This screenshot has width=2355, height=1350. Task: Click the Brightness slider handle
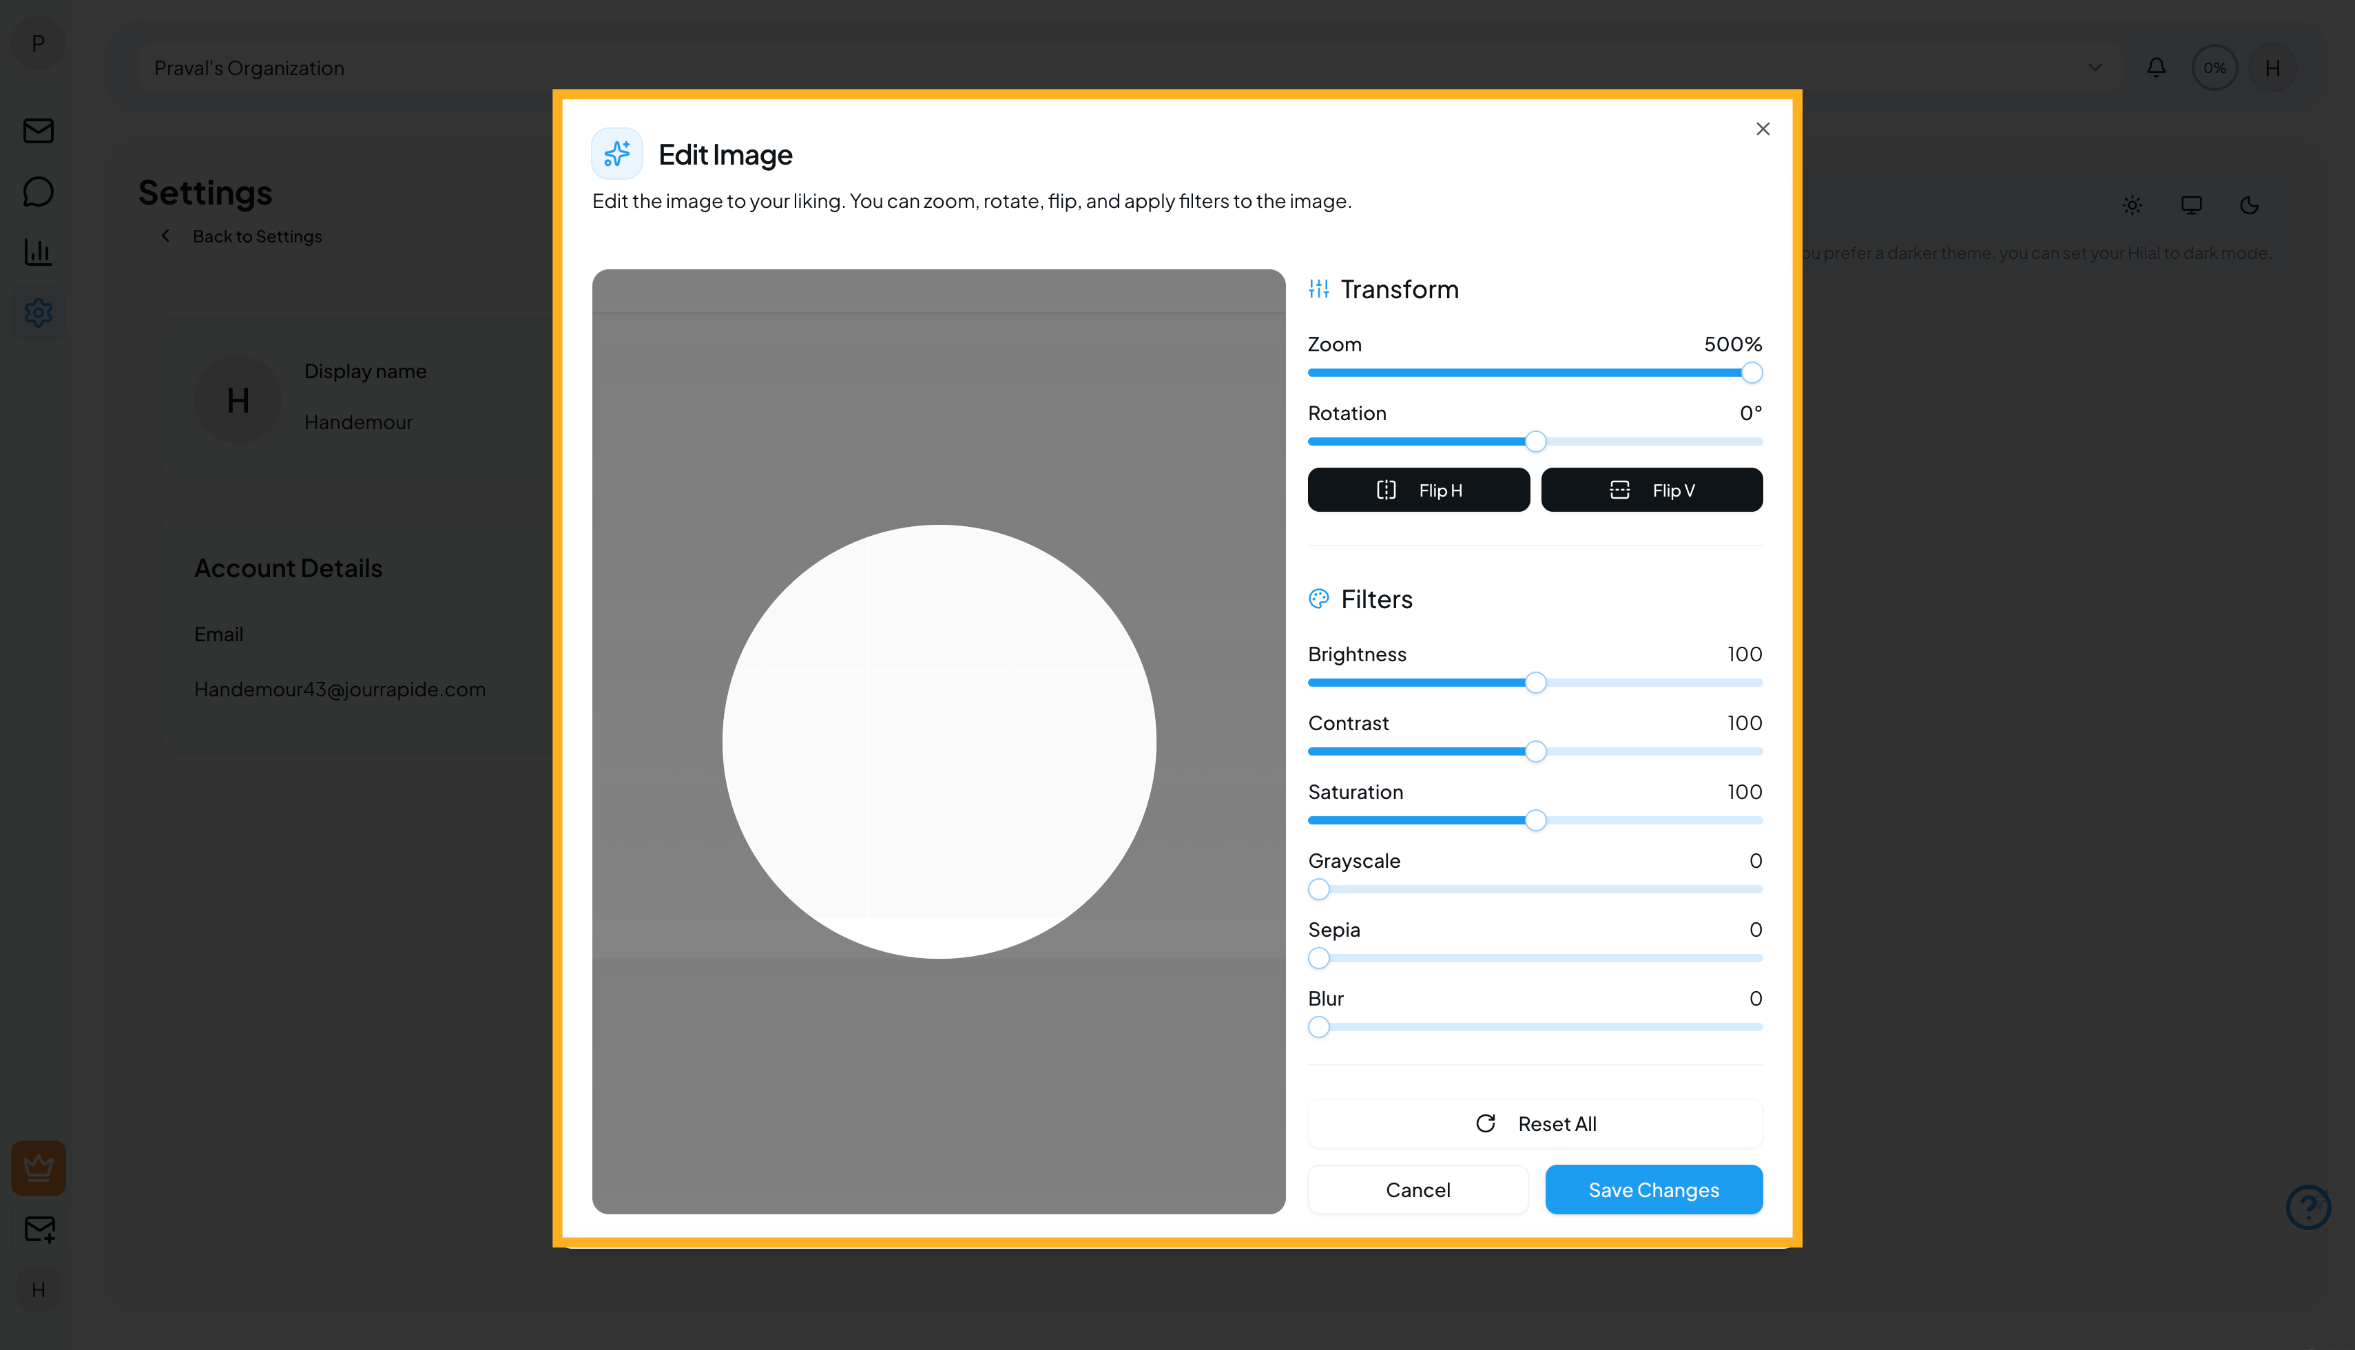coord(1535,683)
